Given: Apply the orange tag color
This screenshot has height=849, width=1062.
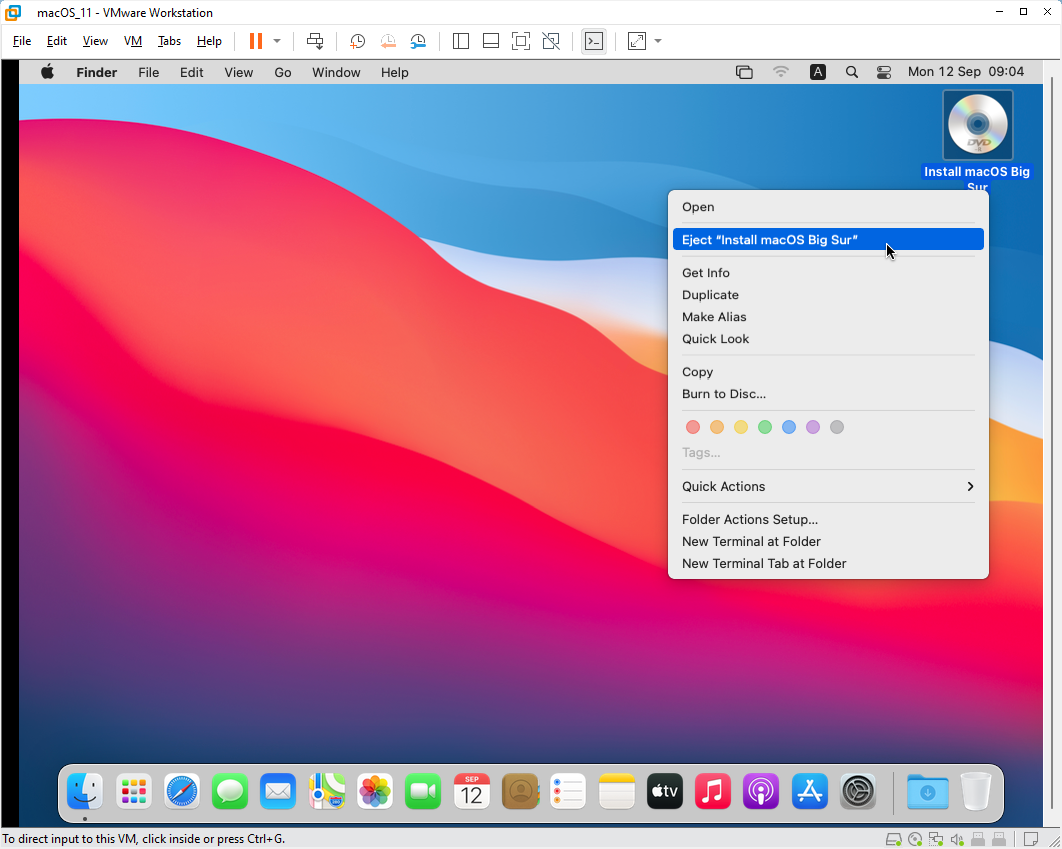Looking at the screenshot, I should click(717, 427).
